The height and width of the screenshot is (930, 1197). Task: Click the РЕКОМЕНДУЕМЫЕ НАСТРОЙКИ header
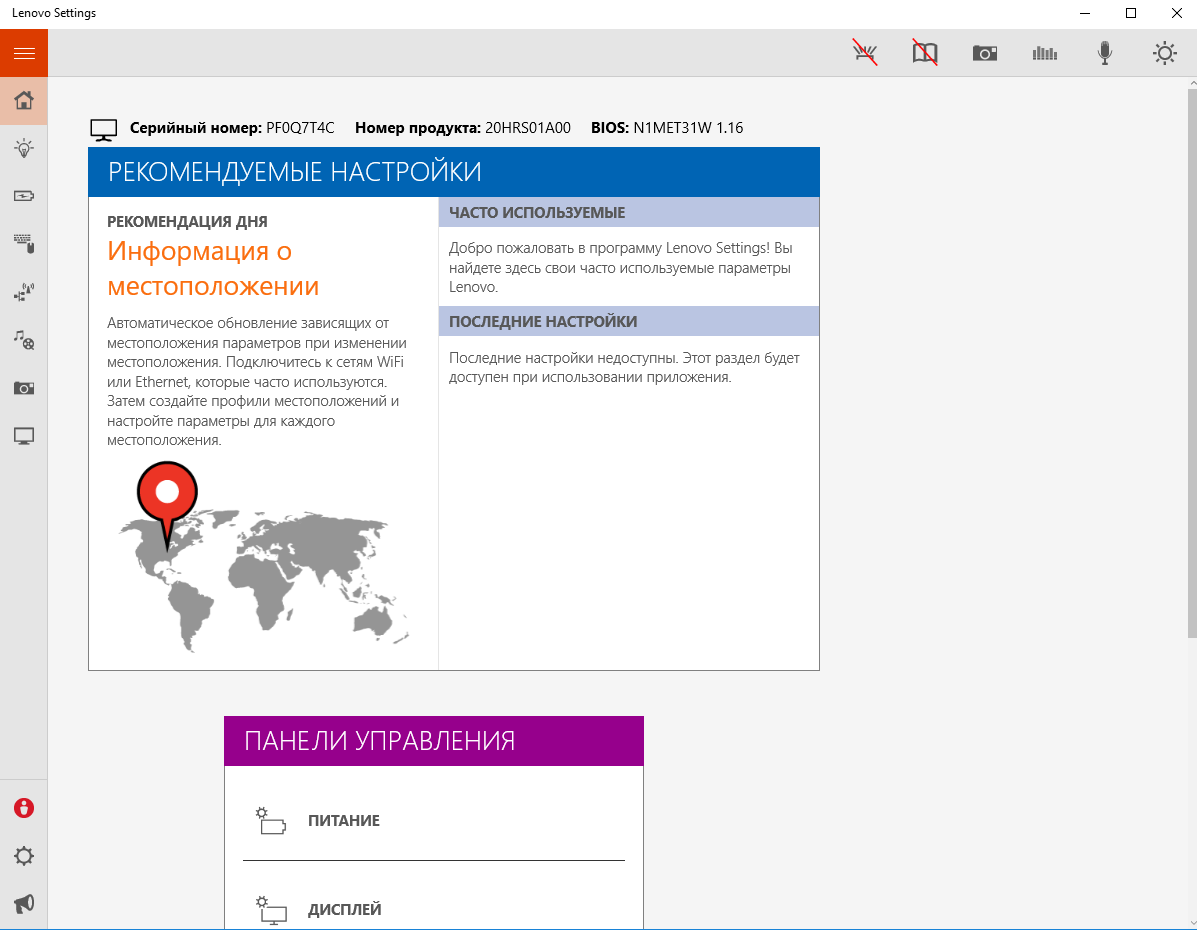[x=453, y=172]
